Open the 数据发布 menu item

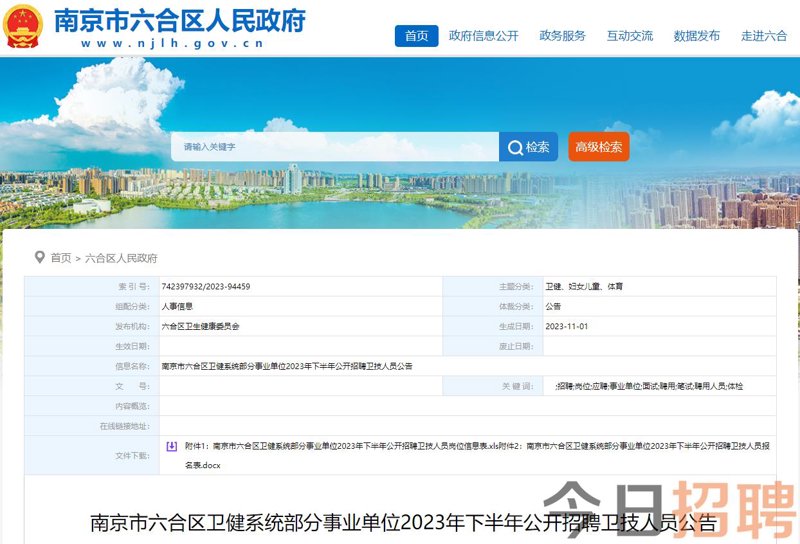[696, 36]
